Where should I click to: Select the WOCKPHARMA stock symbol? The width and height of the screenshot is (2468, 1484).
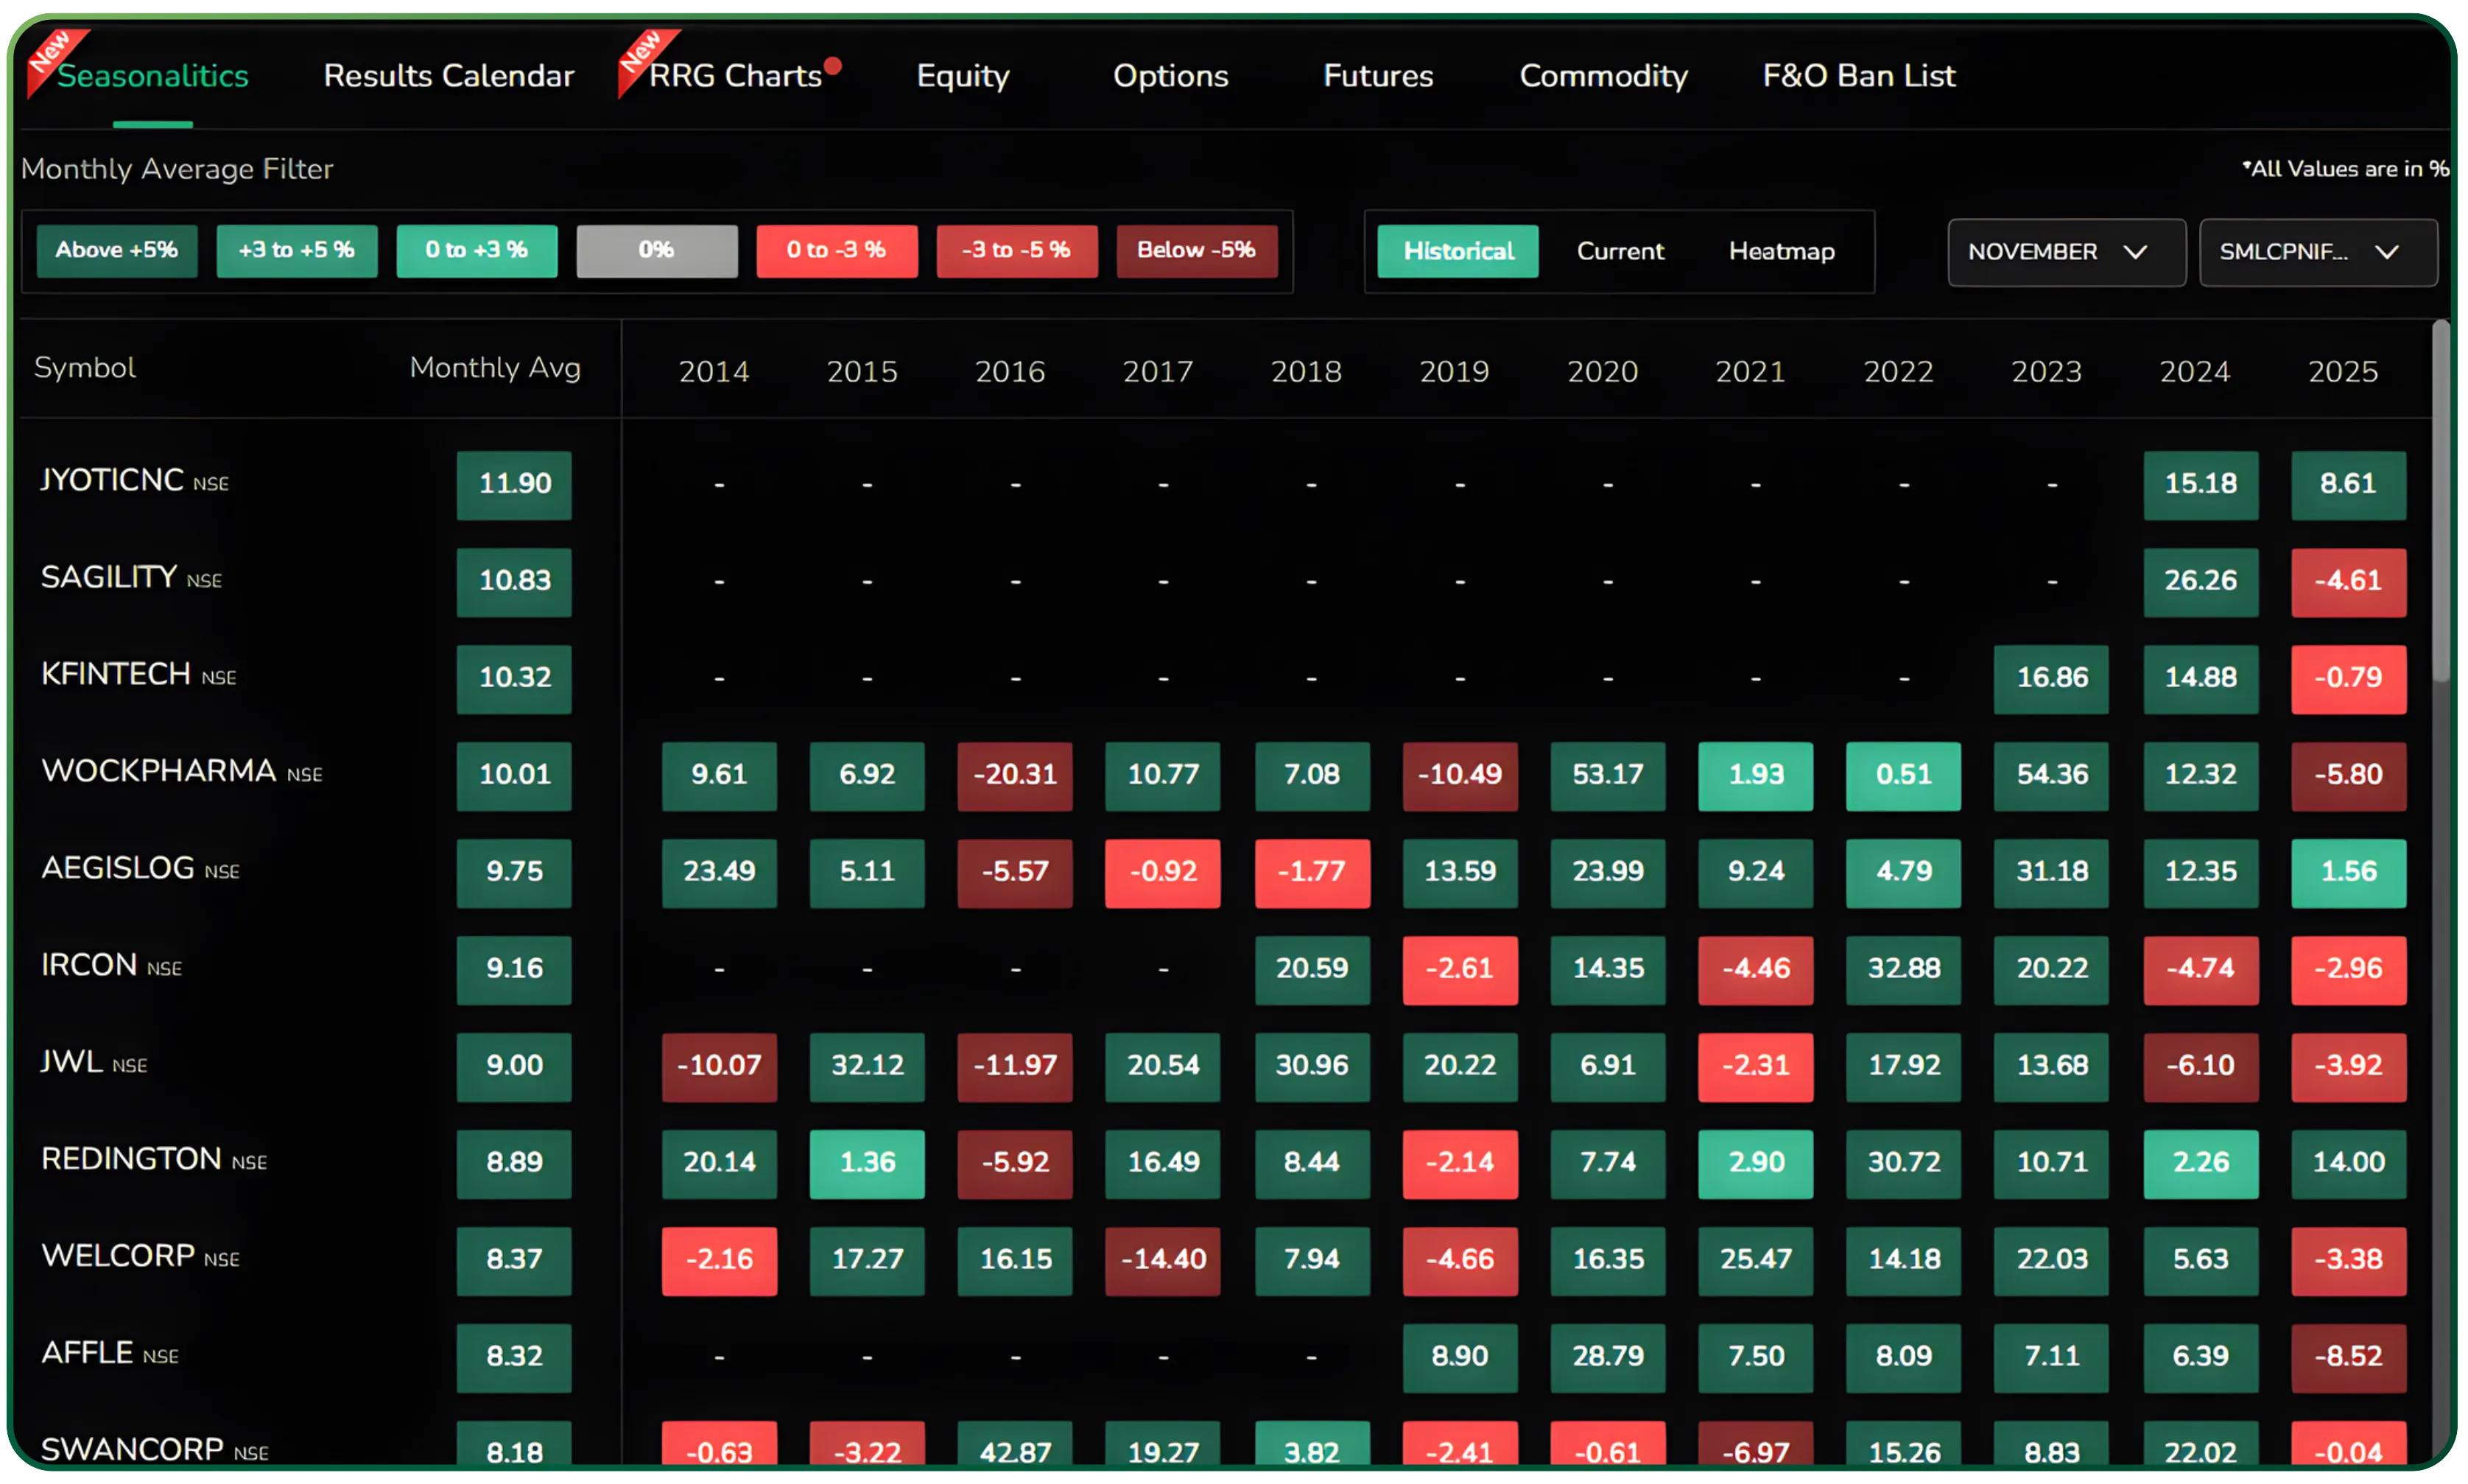[159, 770]
